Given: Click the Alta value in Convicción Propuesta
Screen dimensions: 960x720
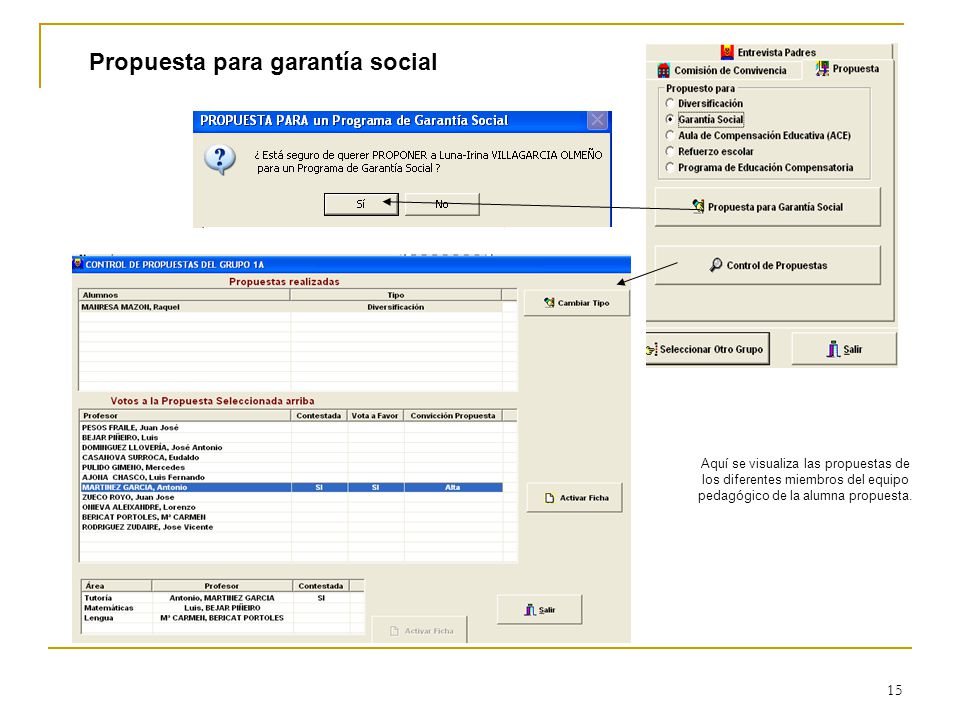Looking at the screenshot, I should click(x=453, y=487).
